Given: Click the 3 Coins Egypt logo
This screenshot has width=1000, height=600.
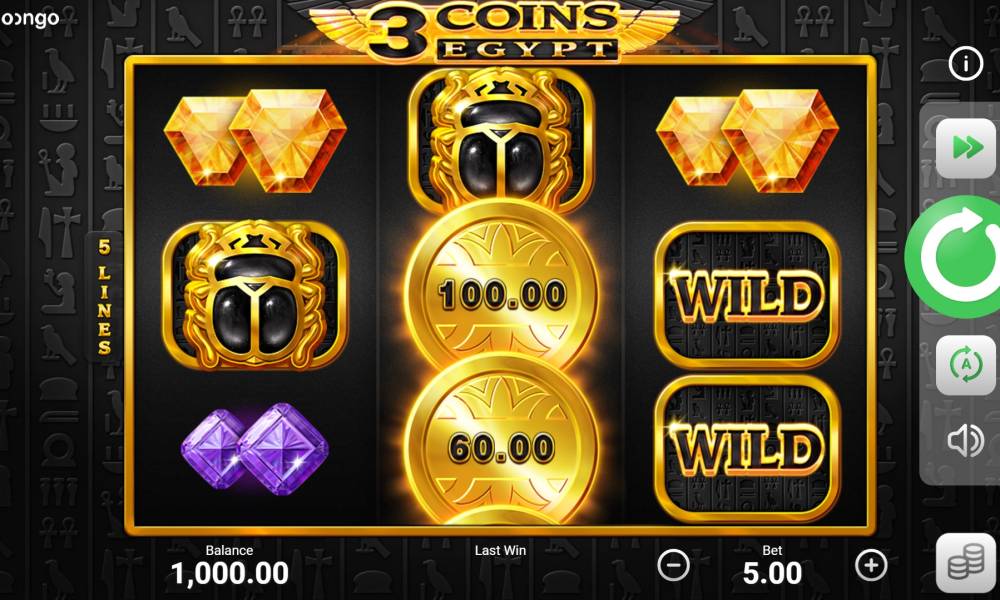Looking at the screenshot, I should 494,32.
